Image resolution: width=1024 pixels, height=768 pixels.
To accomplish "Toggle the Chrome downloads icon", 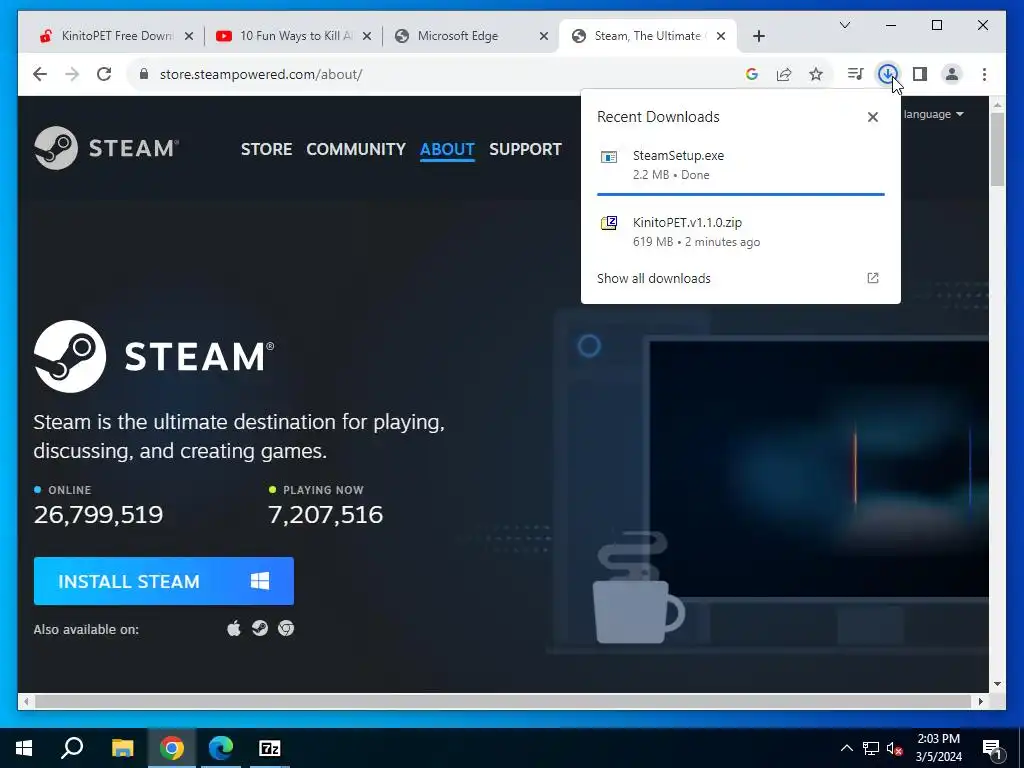I will tap(887, 74).
